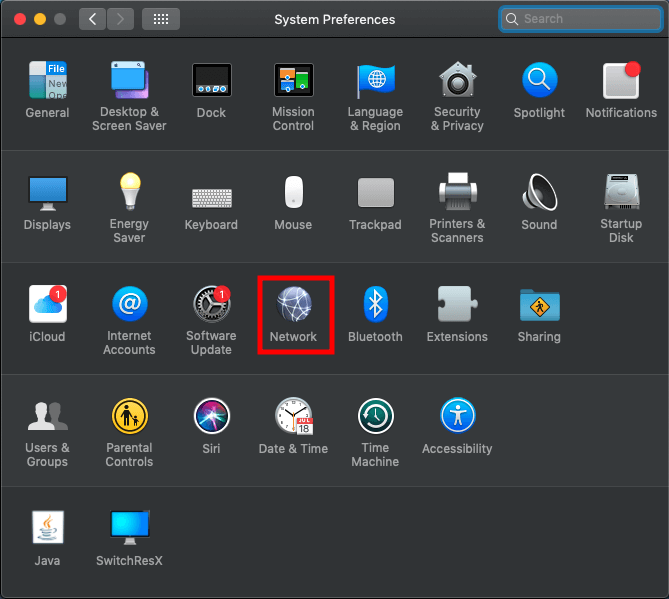Click the Show All grid button
The image size is (669, 599).
[161, 19]
